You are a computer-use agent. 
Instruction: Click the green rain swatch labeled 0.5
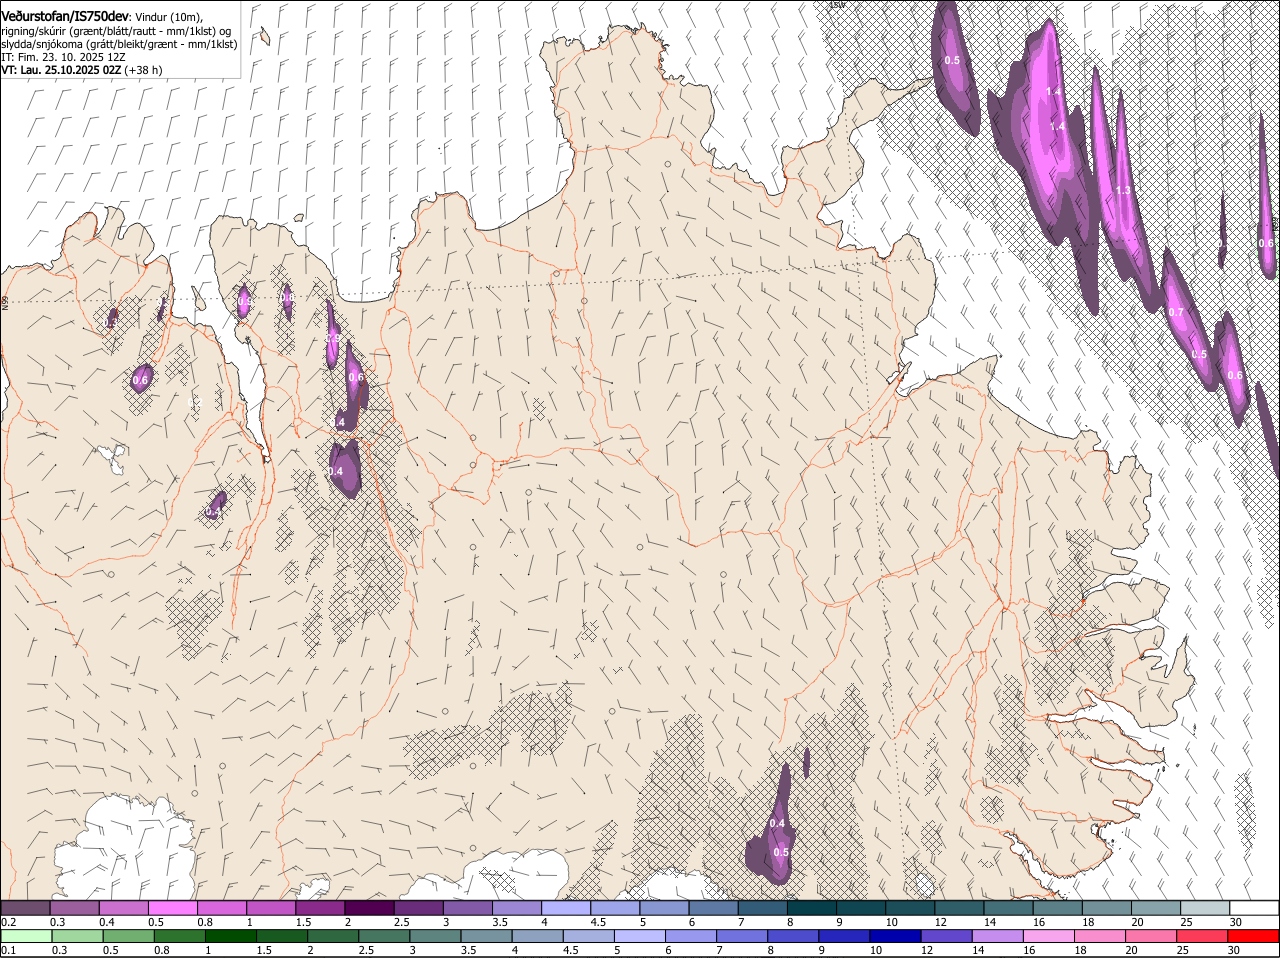[128, 936]
